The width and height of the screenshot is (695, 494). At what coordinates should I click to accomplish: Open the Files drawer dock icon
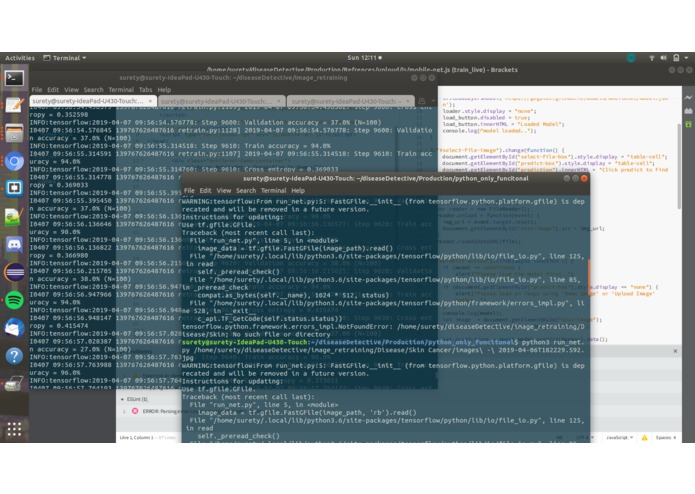(14, 133)
